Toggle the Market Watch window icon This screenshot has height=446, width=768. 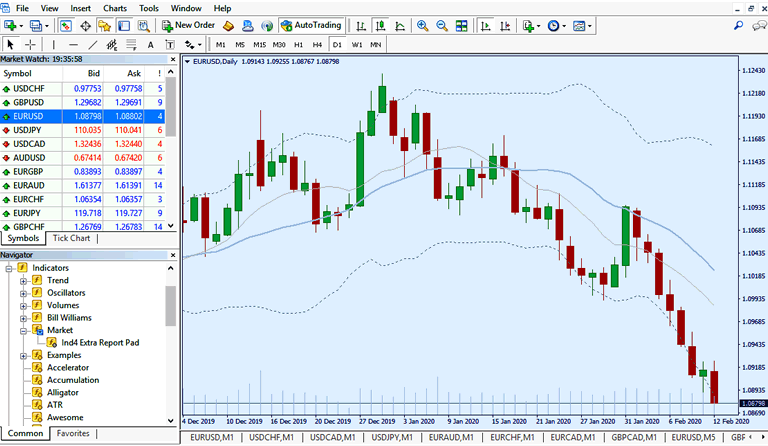click(66, 25)
